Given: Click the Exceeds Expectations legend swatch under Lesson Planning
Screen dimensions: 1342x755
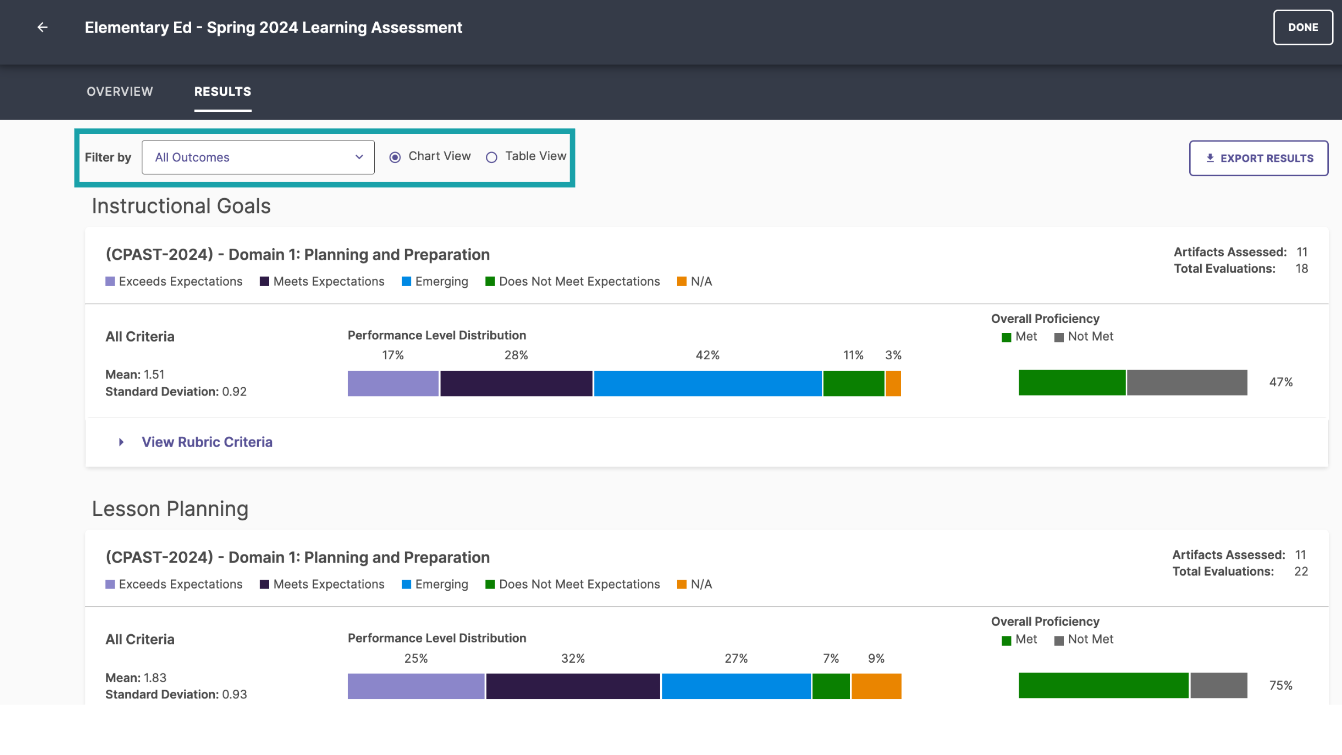Looking at the screenshot, I should tap(110, 585).
